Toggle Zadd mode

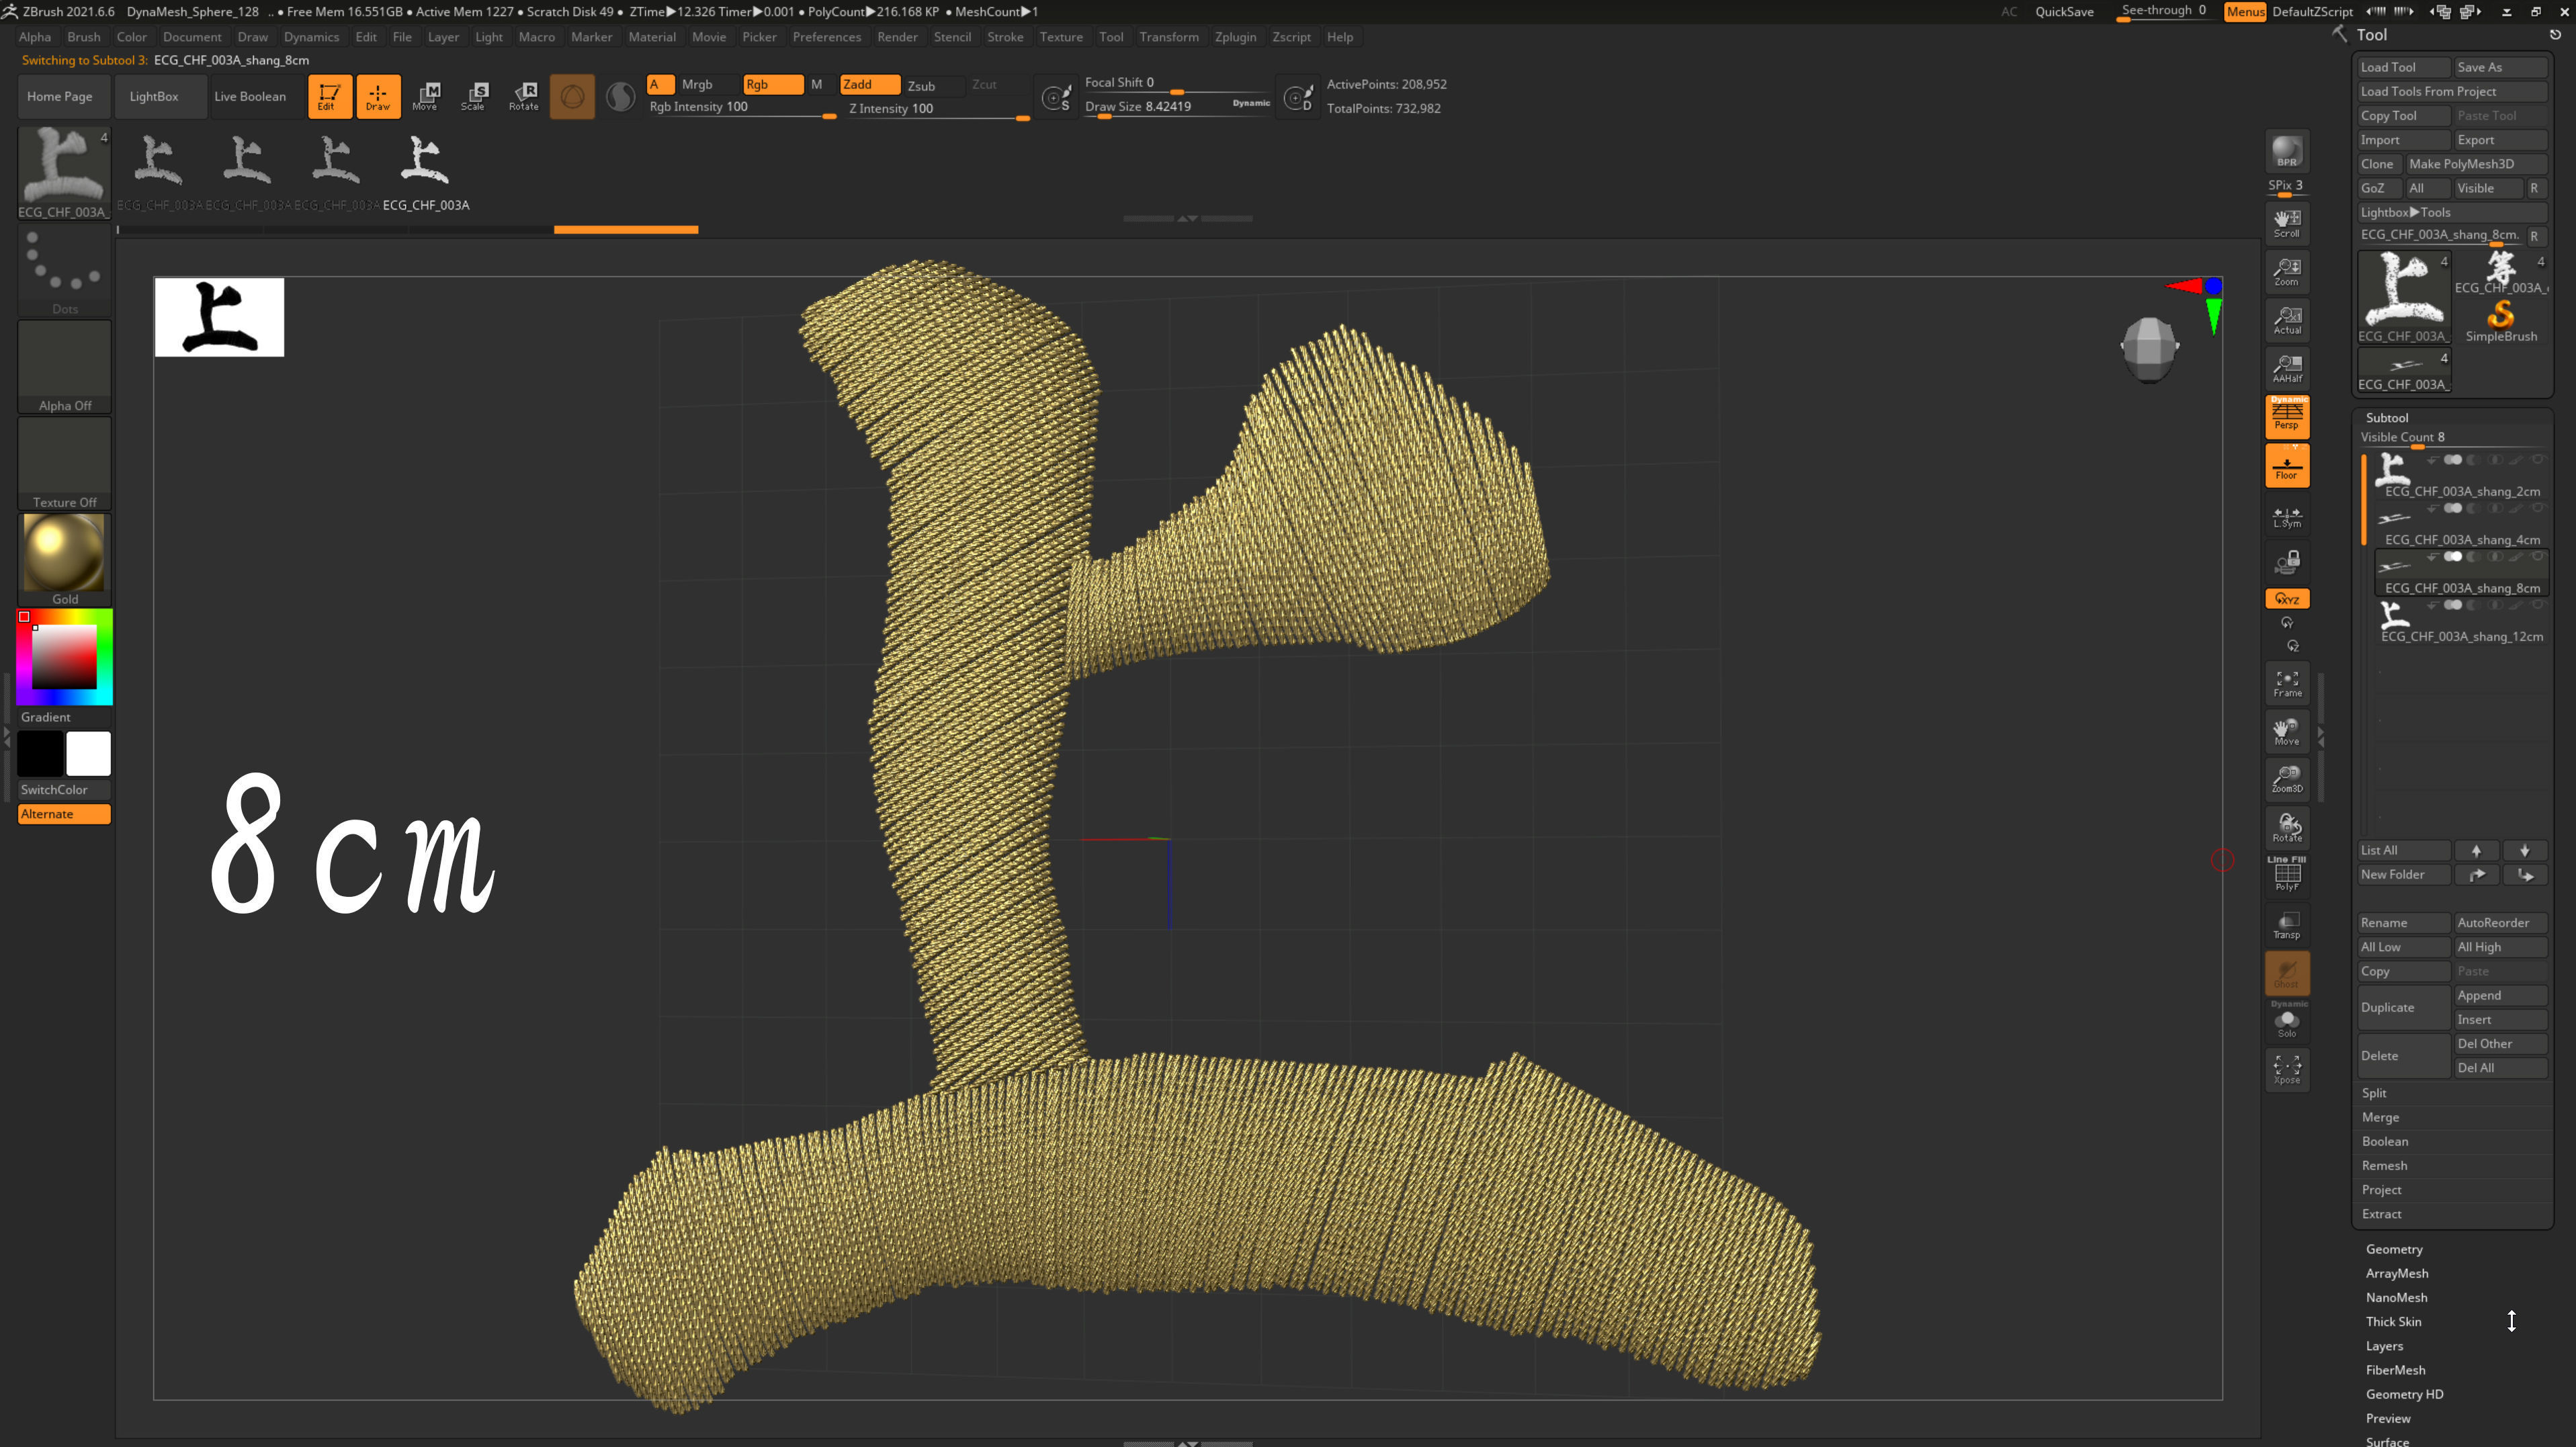[x=869, y=84]
